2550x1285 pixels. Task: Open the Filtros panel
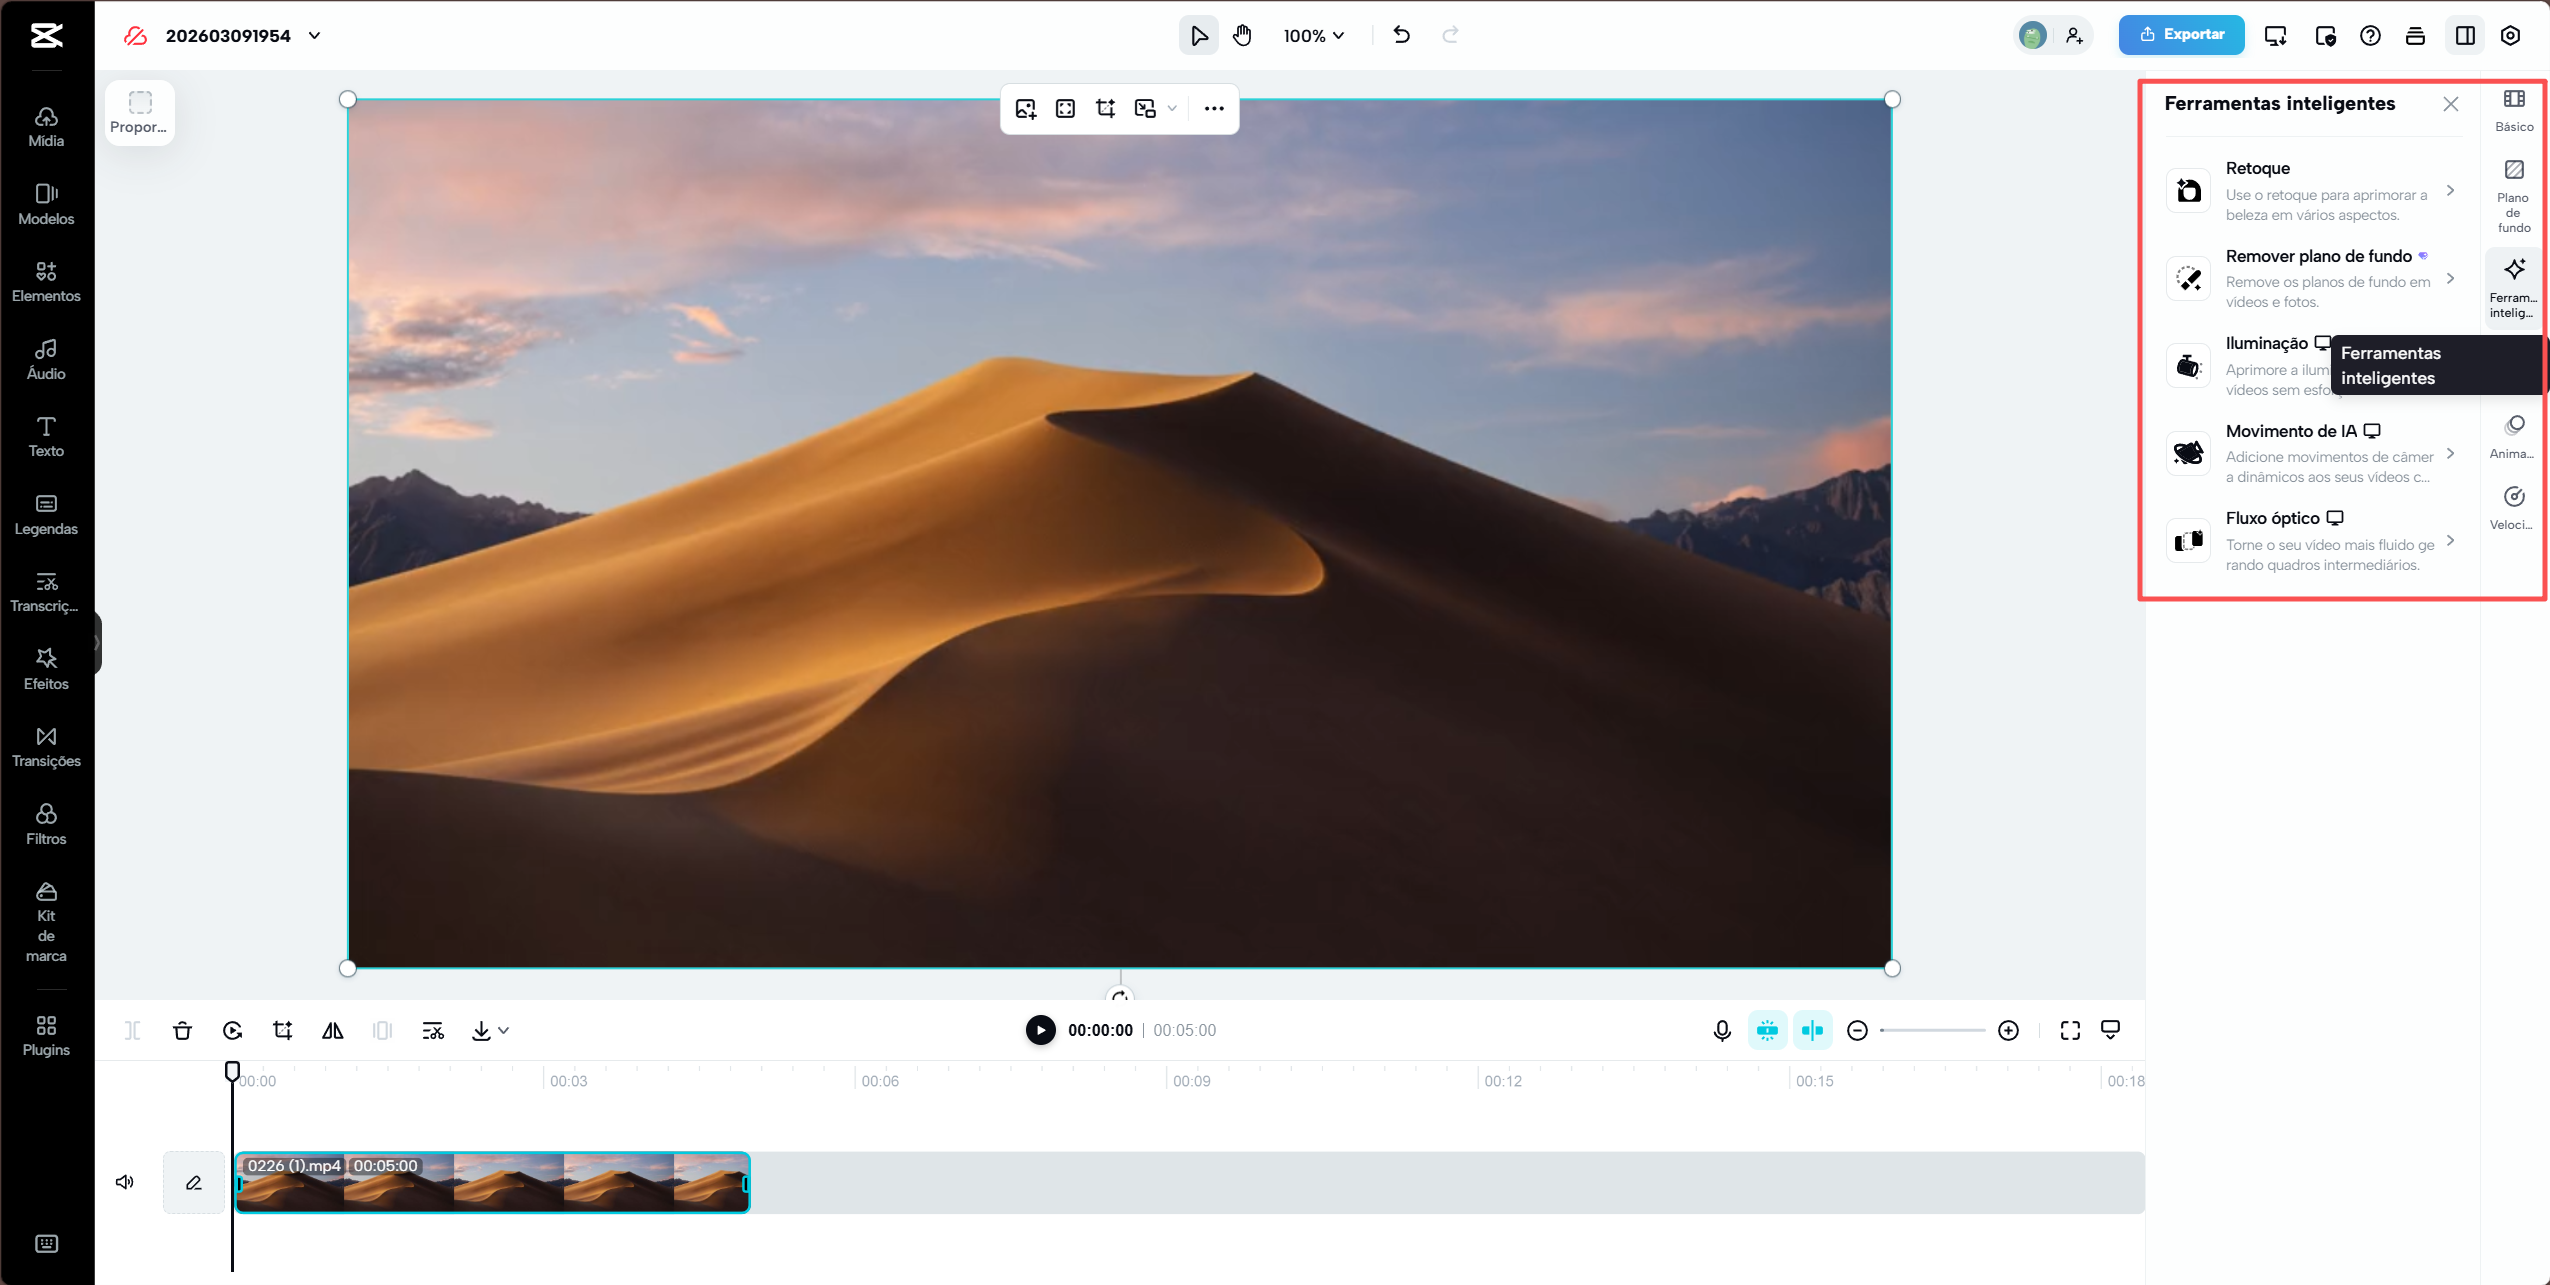45,822
